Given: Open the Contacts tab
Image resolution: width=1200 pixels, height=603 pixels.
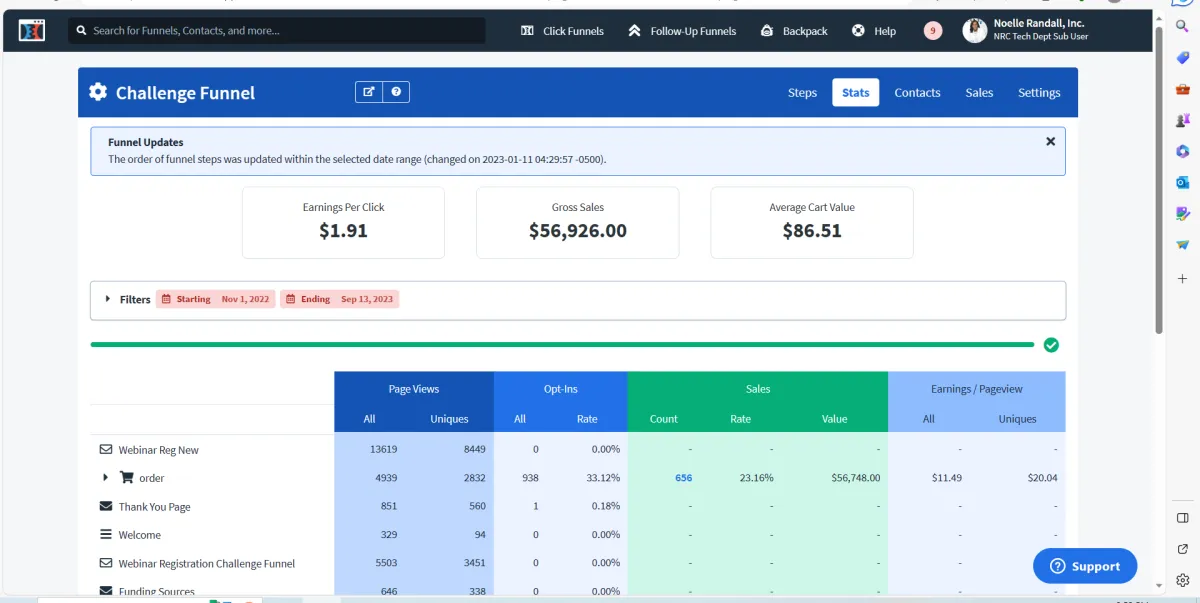Looking at the screenshot, I should (x=917, y=93).
